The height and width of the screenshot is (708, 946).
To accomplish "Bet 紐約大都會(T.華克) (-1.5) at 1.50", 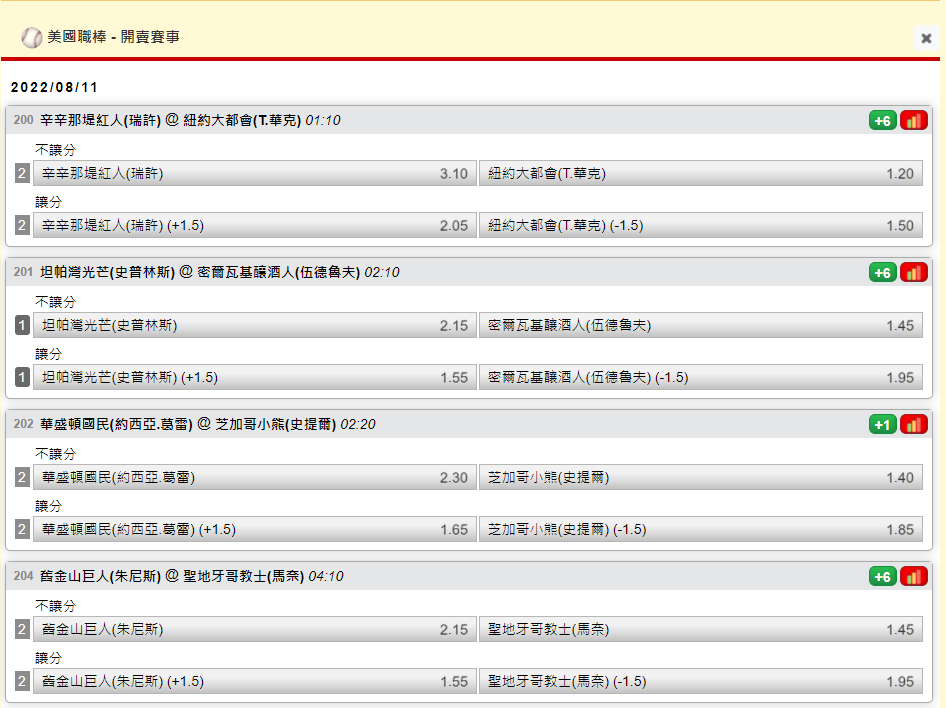I will pos(700,226).
